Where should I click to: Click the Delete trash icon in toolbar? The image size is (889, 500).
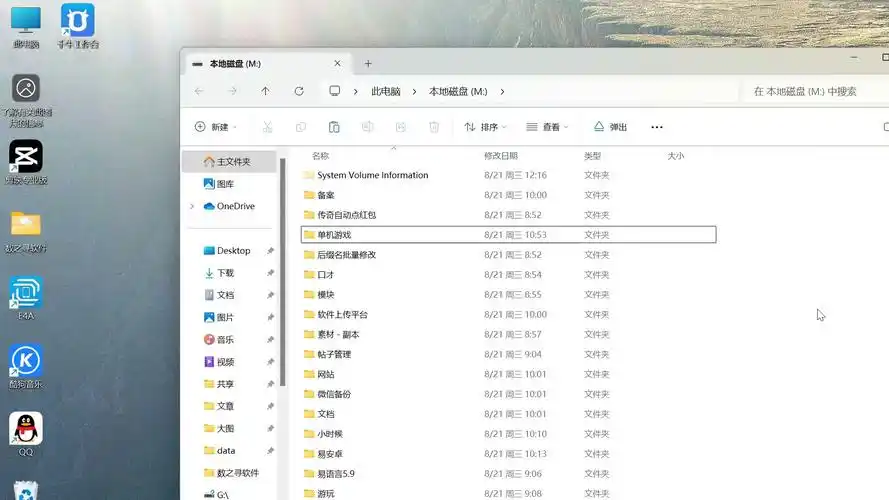point(434,127)
